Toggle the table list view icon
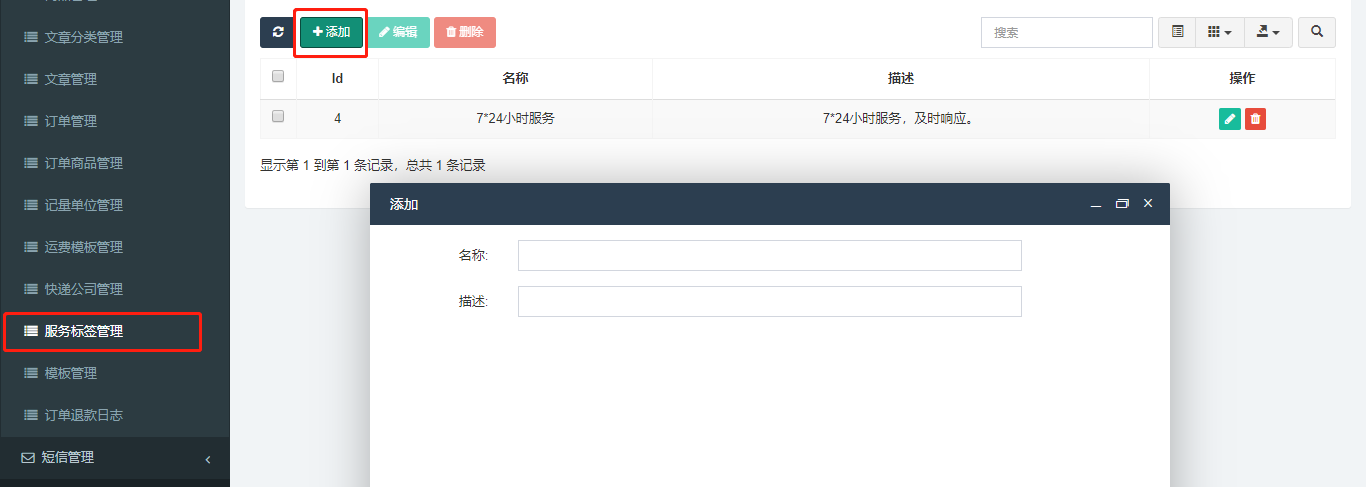 (x=1177, y=32)
